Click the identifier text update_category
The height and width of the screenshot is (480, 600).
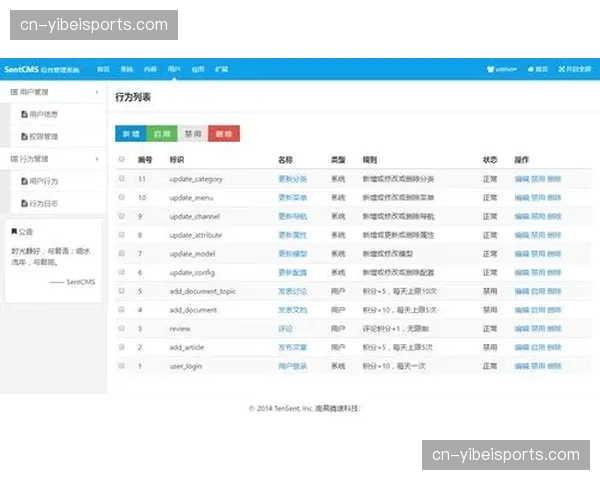click(196, 179)
